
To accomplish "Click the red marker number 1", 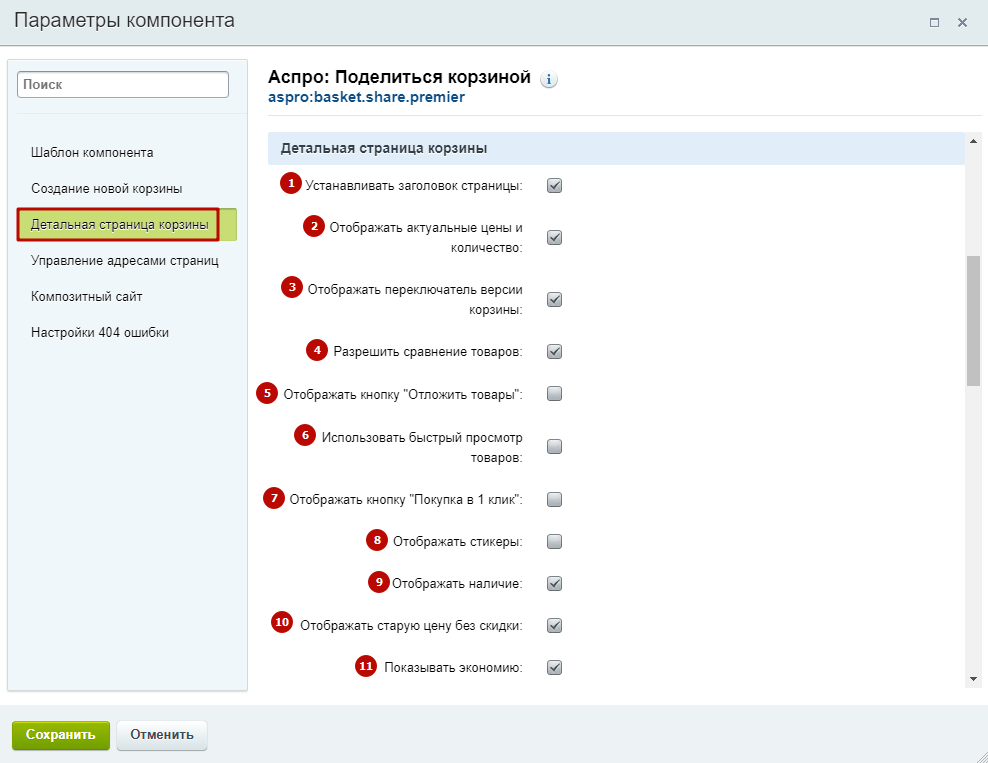I will [290, 183].
